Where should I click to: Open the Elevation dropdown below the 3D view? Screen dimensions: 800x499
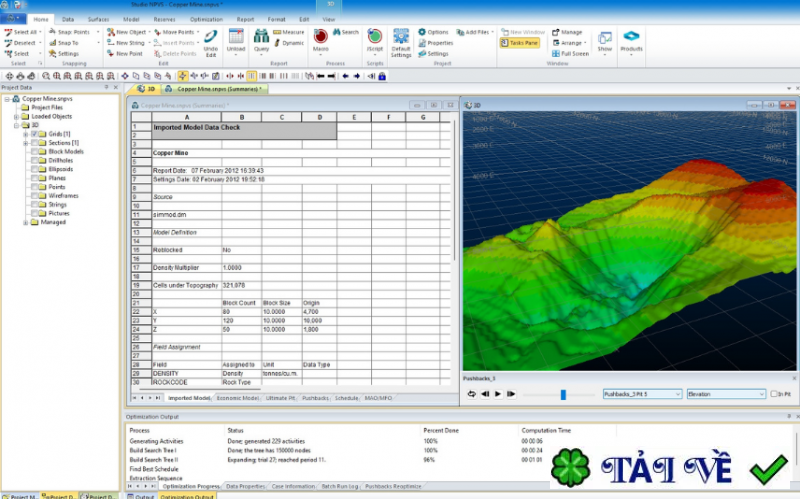726,394
